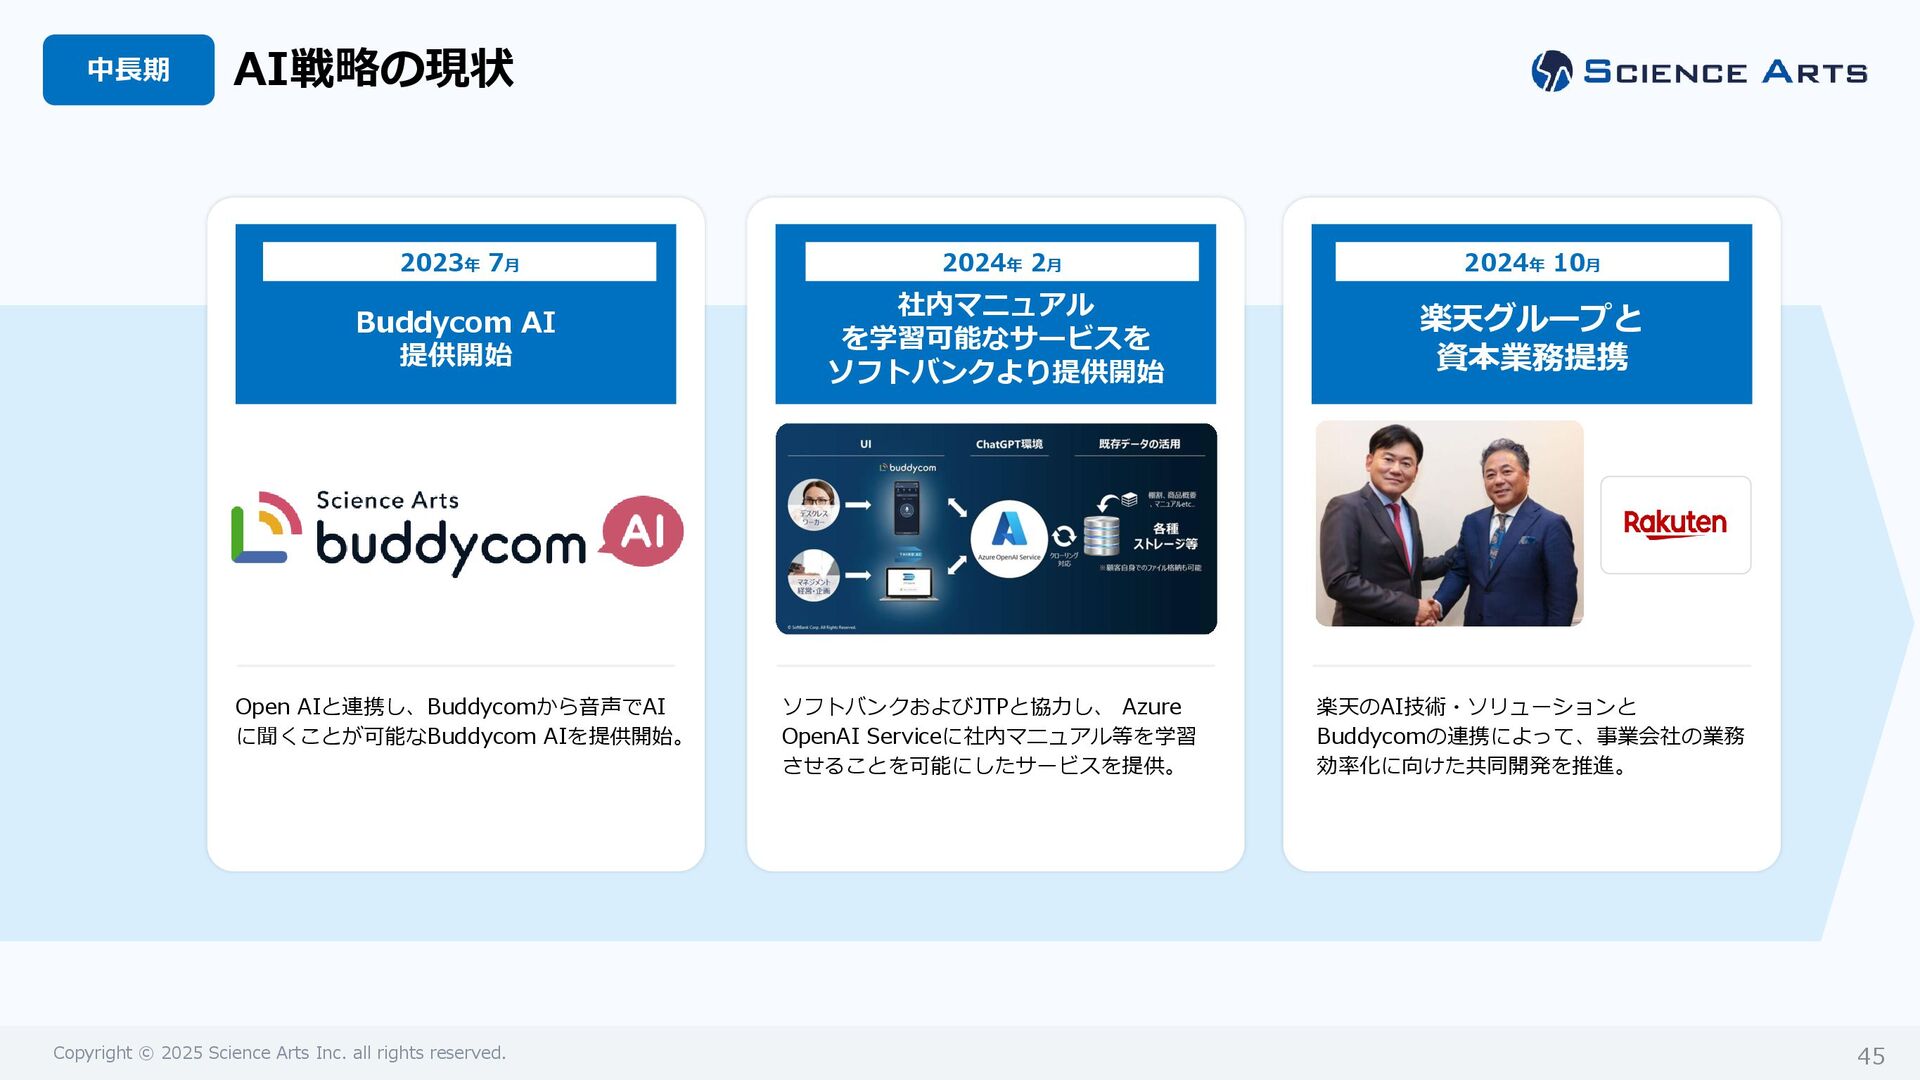The width and height of the screenshot is (1920, 1080).
Task: Click the Azure OpenAI Service circle icon
Action: click(x=1008, y=538)
